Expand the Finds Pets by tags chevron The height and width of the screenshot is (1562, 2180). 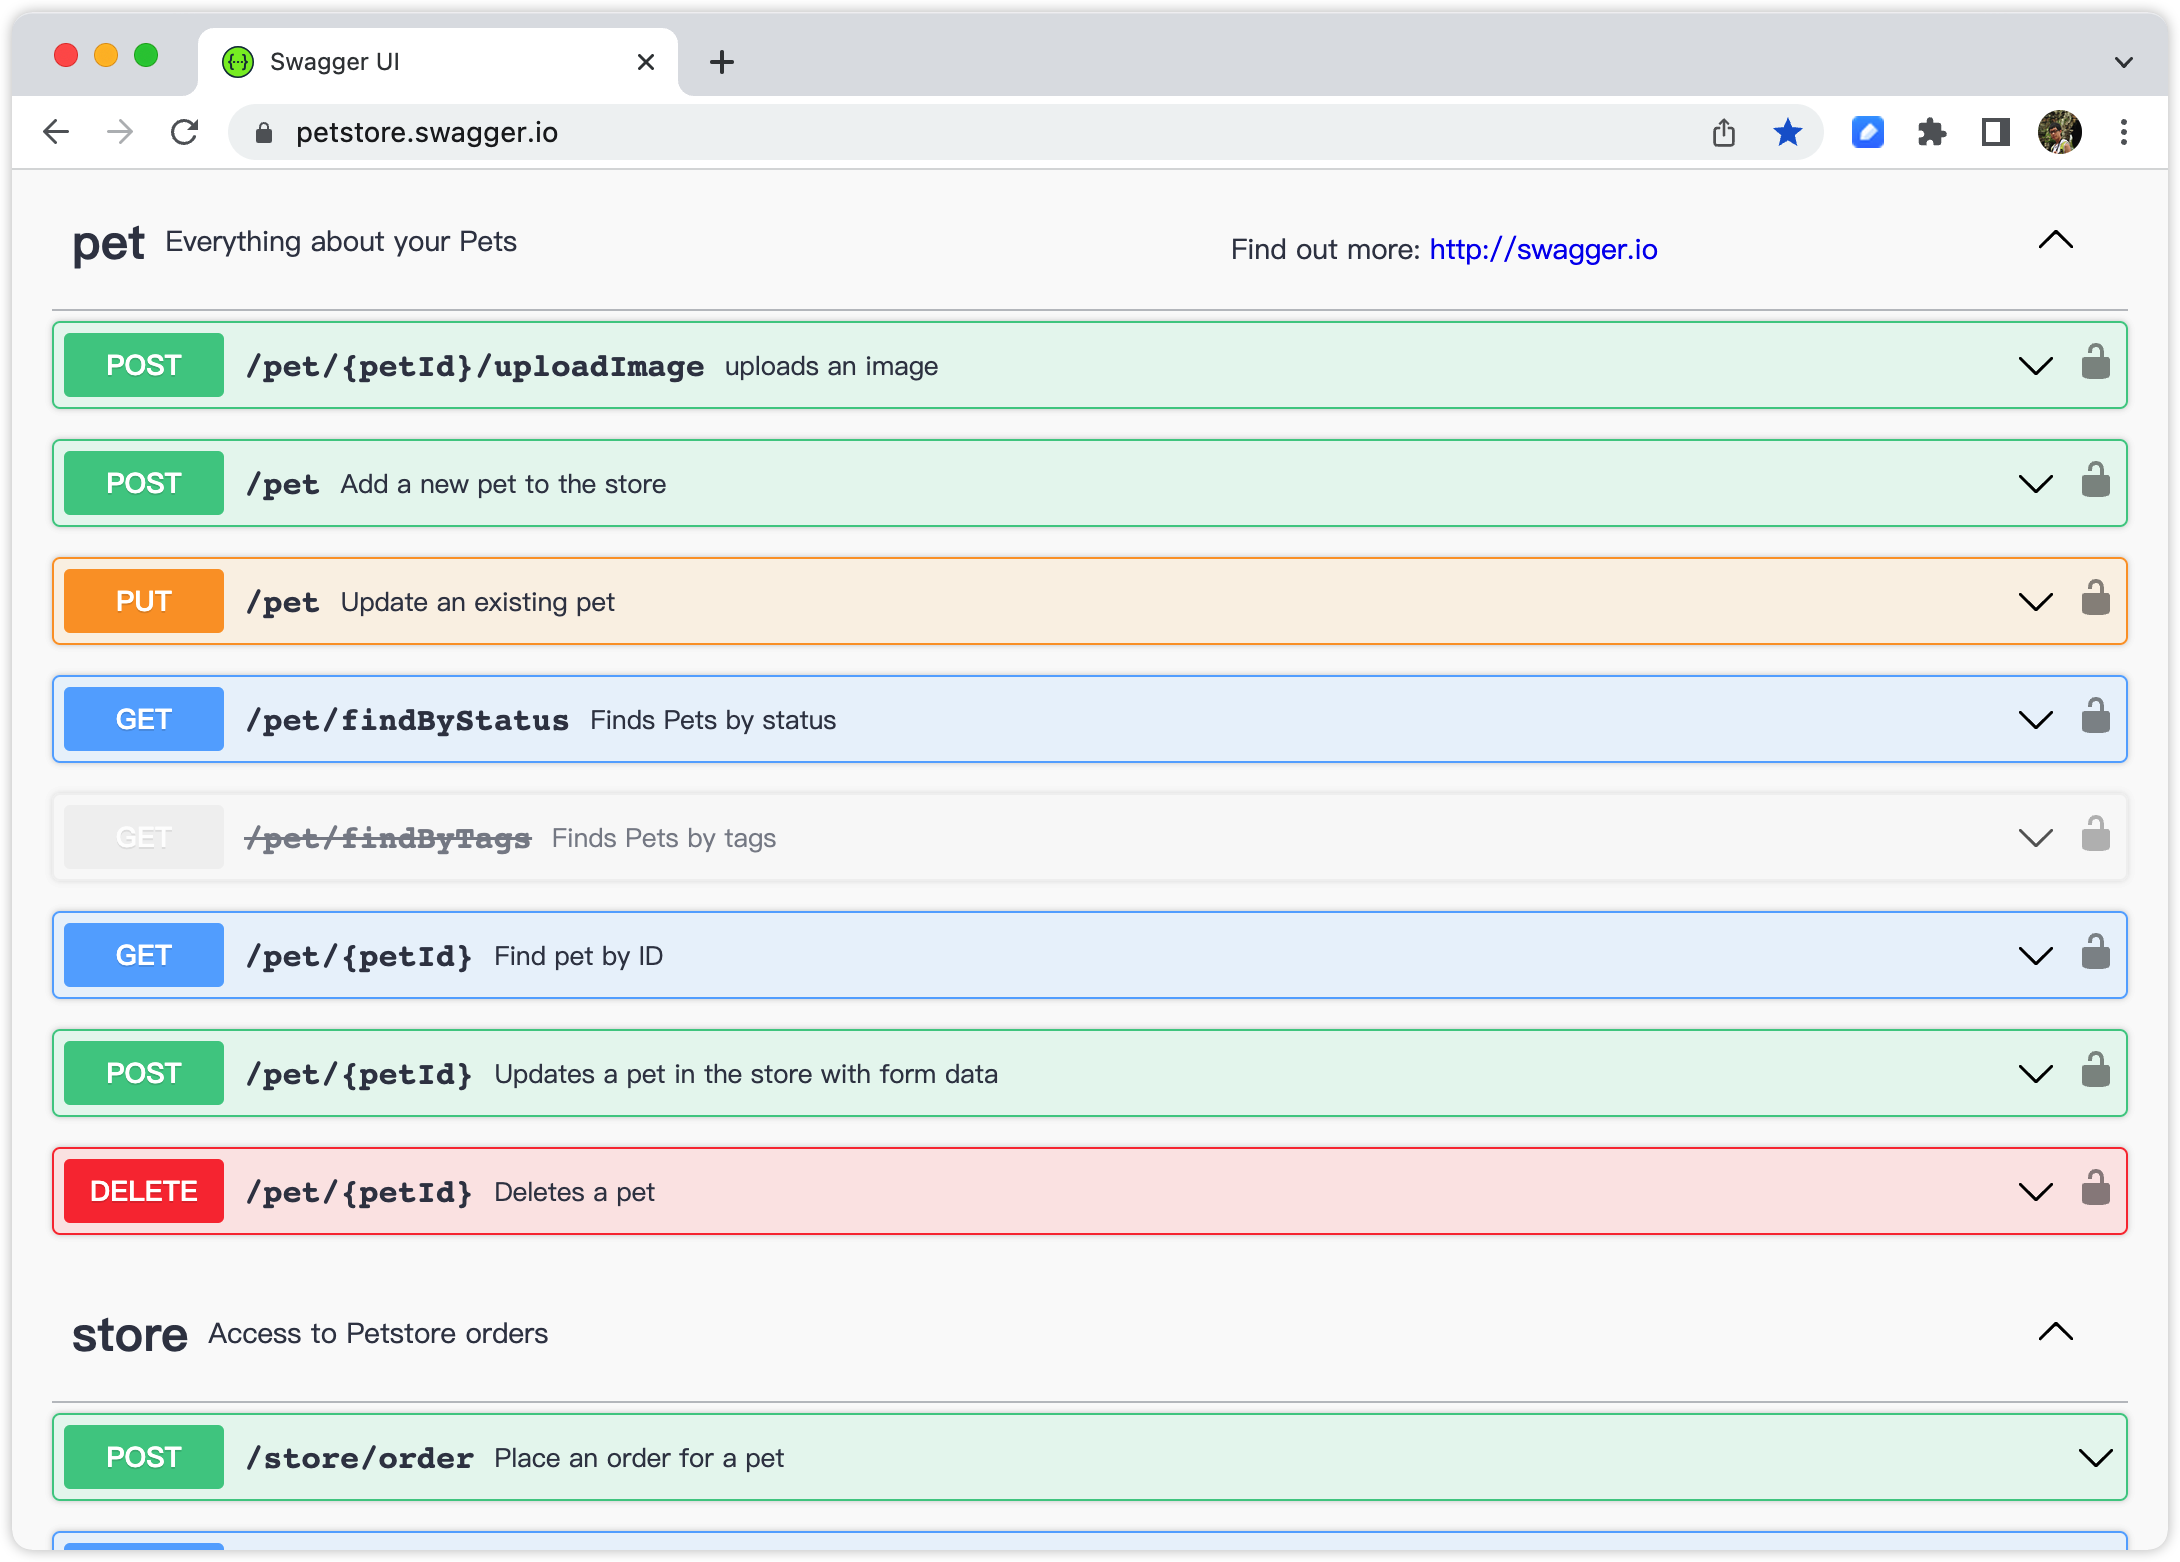pos(2035,838)
